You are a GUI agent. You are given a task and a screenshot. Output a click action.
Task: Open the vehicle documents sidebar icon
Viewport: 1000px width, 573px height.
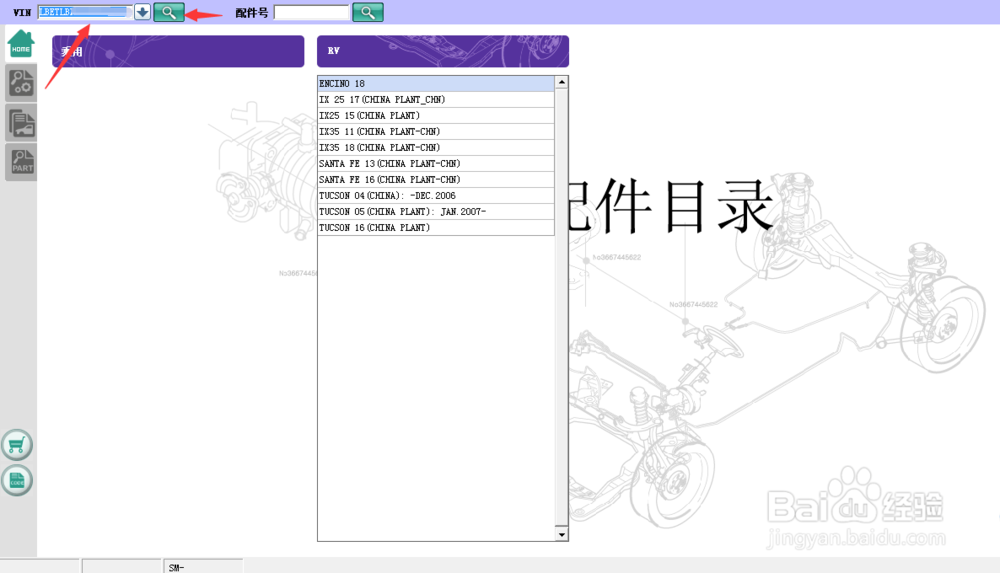pos(21,123)
